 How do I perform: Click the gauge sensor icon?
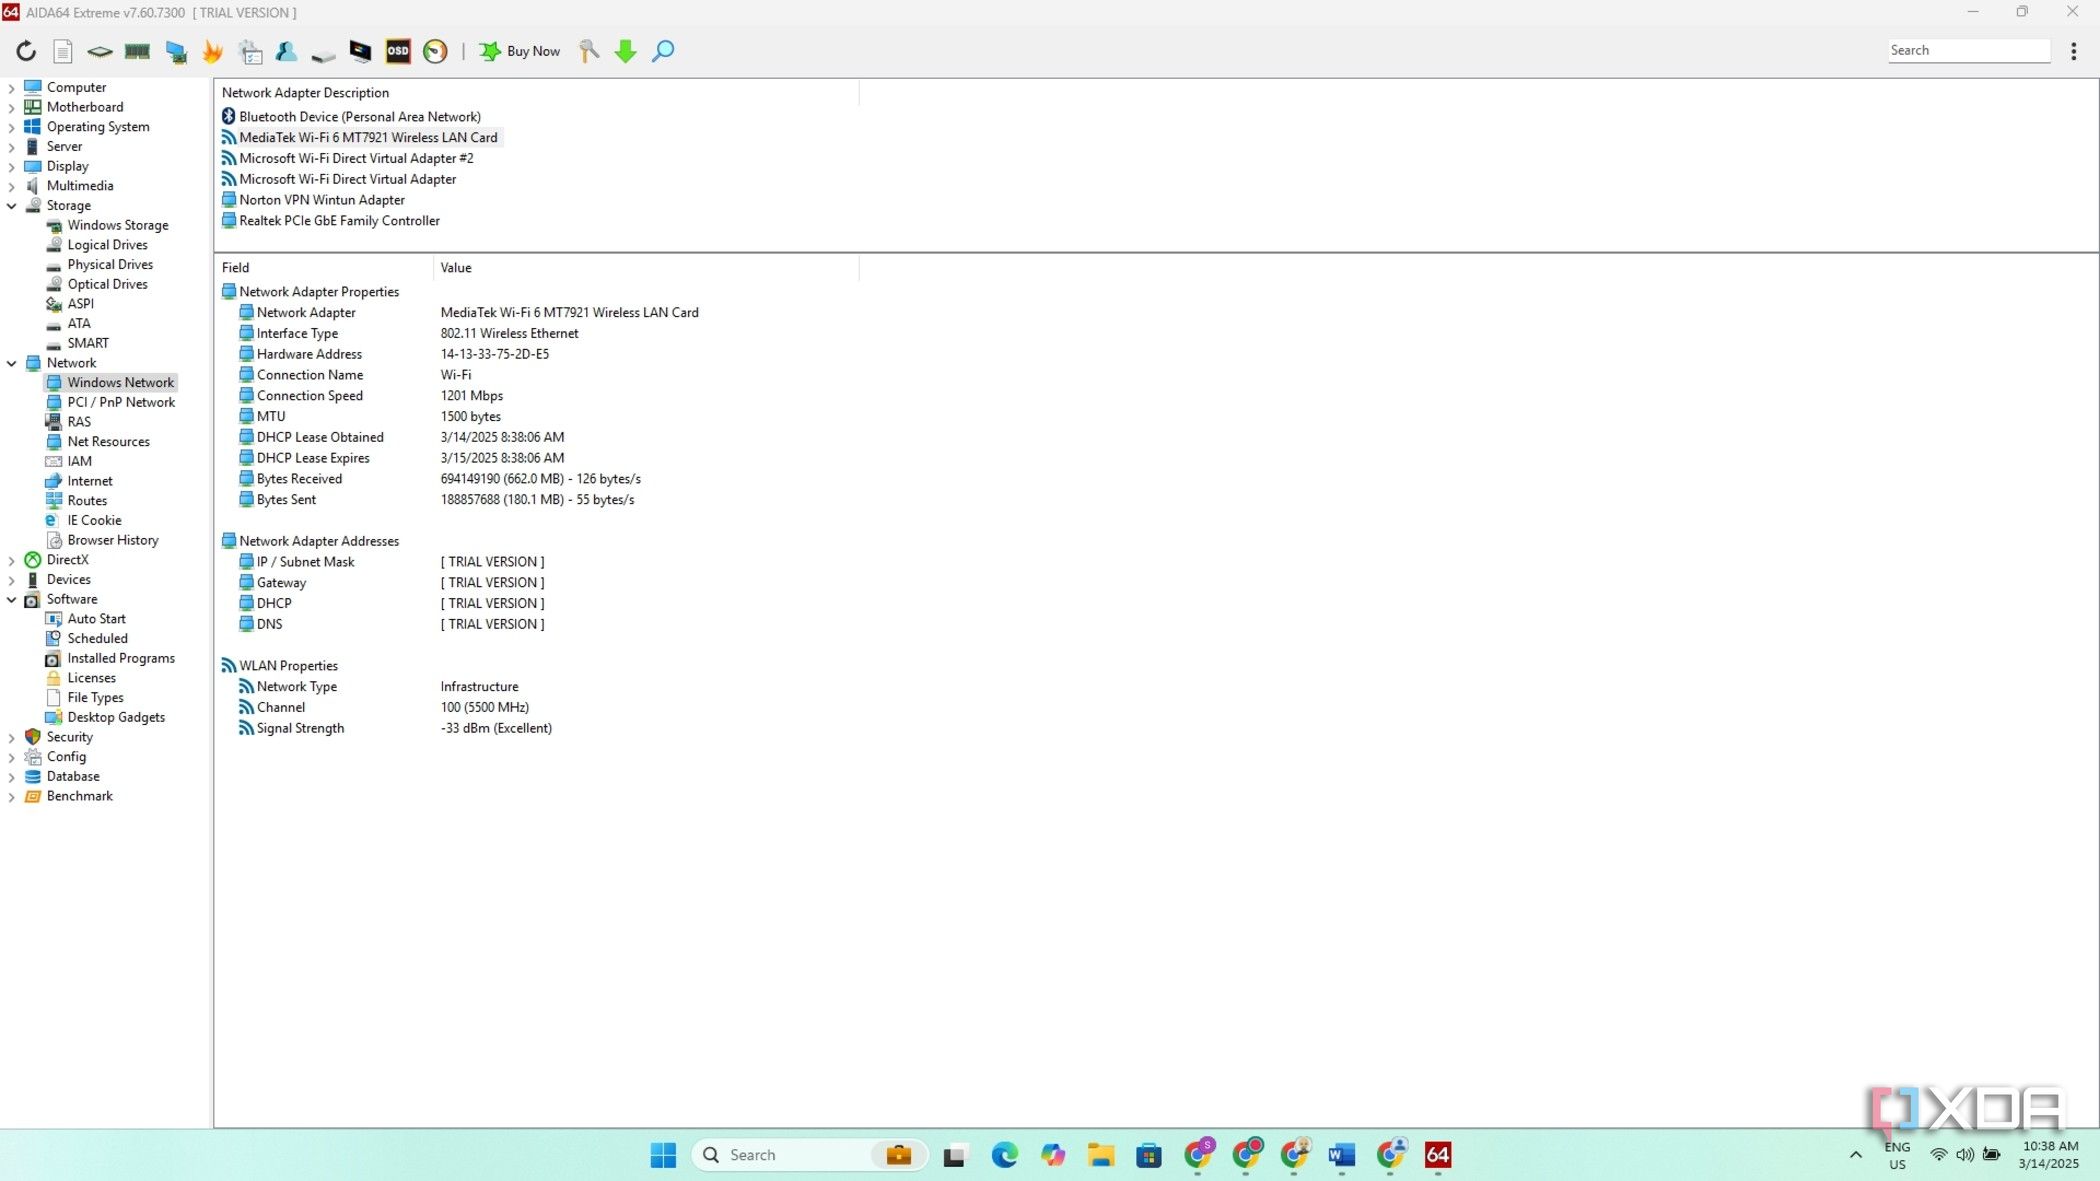(x=435, y=51)
